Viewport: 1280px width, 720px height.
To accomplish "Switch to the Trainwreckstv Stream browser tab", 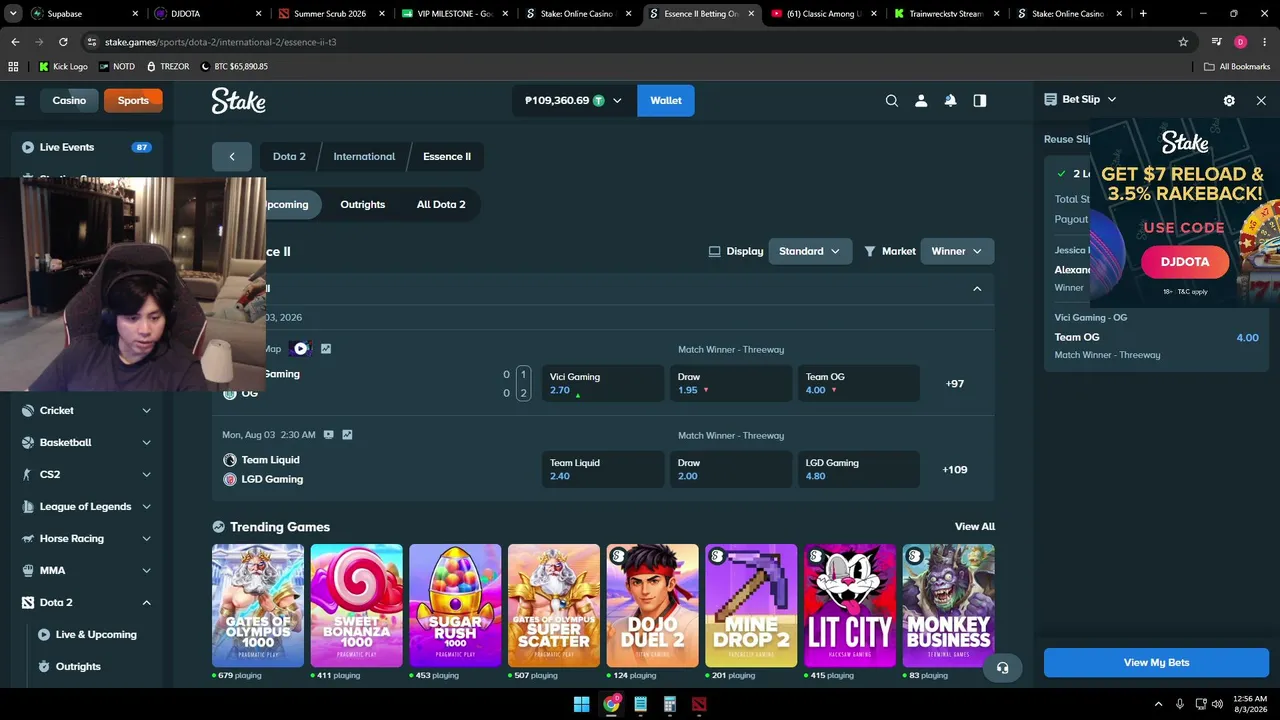I will 947,14.
